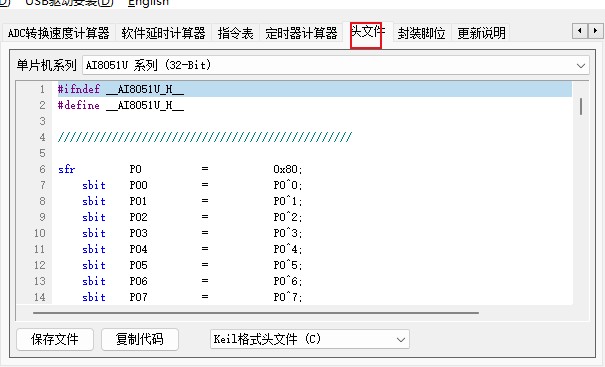The height and width of the screenshot is (367, 605).
Task: Click the sbit P01 line
Action: (192, 201)
